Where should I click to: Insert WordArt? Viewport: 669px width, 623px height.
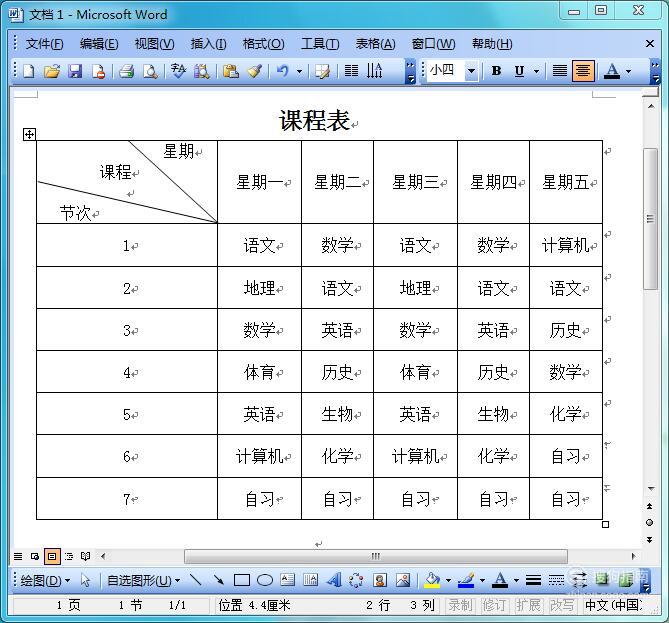tap(334, 579)
